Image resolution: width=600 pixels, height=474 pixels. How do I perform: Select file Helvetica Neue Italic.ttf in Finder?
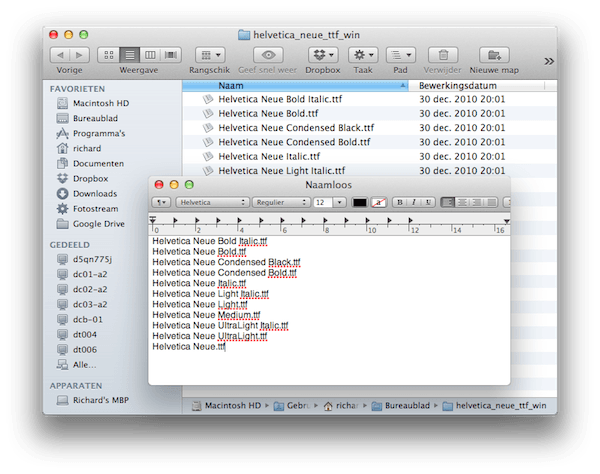[x=369, y=156]
